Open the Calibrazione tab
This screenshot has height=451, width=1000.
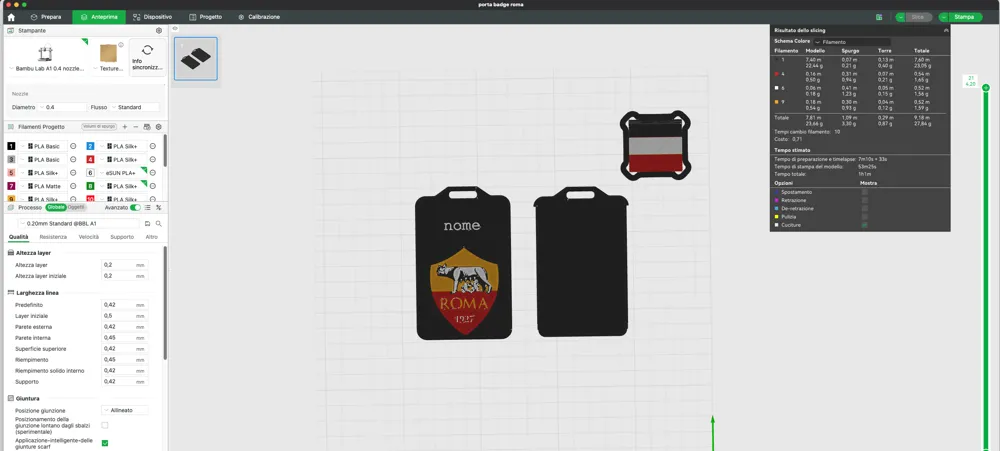click(x=259, y=17)
